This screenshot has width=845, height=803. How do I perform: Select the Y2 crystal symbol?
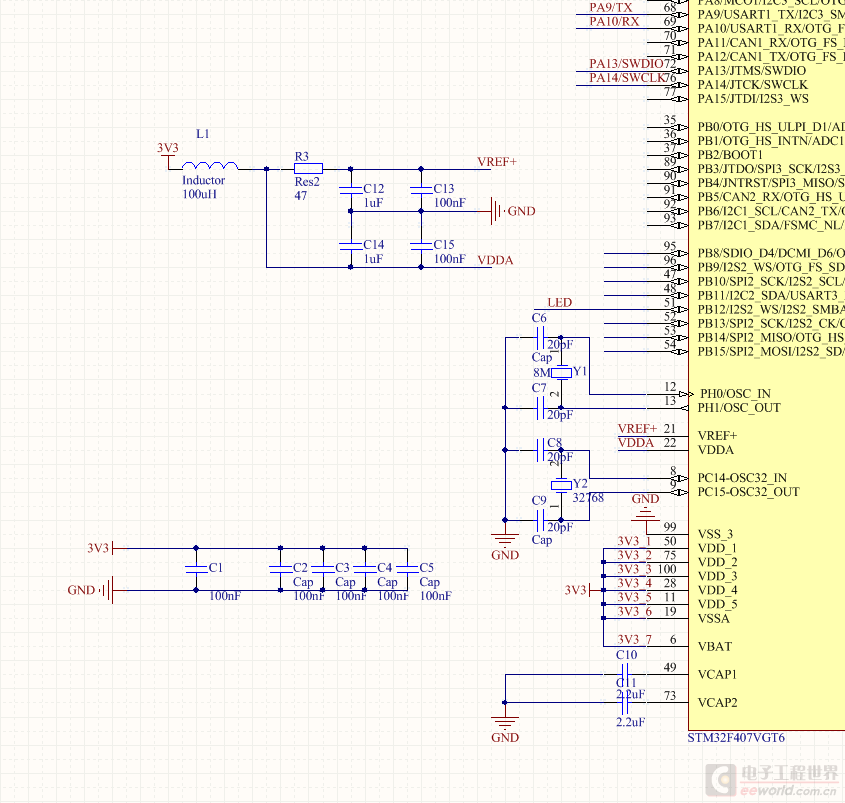[561, 485]
